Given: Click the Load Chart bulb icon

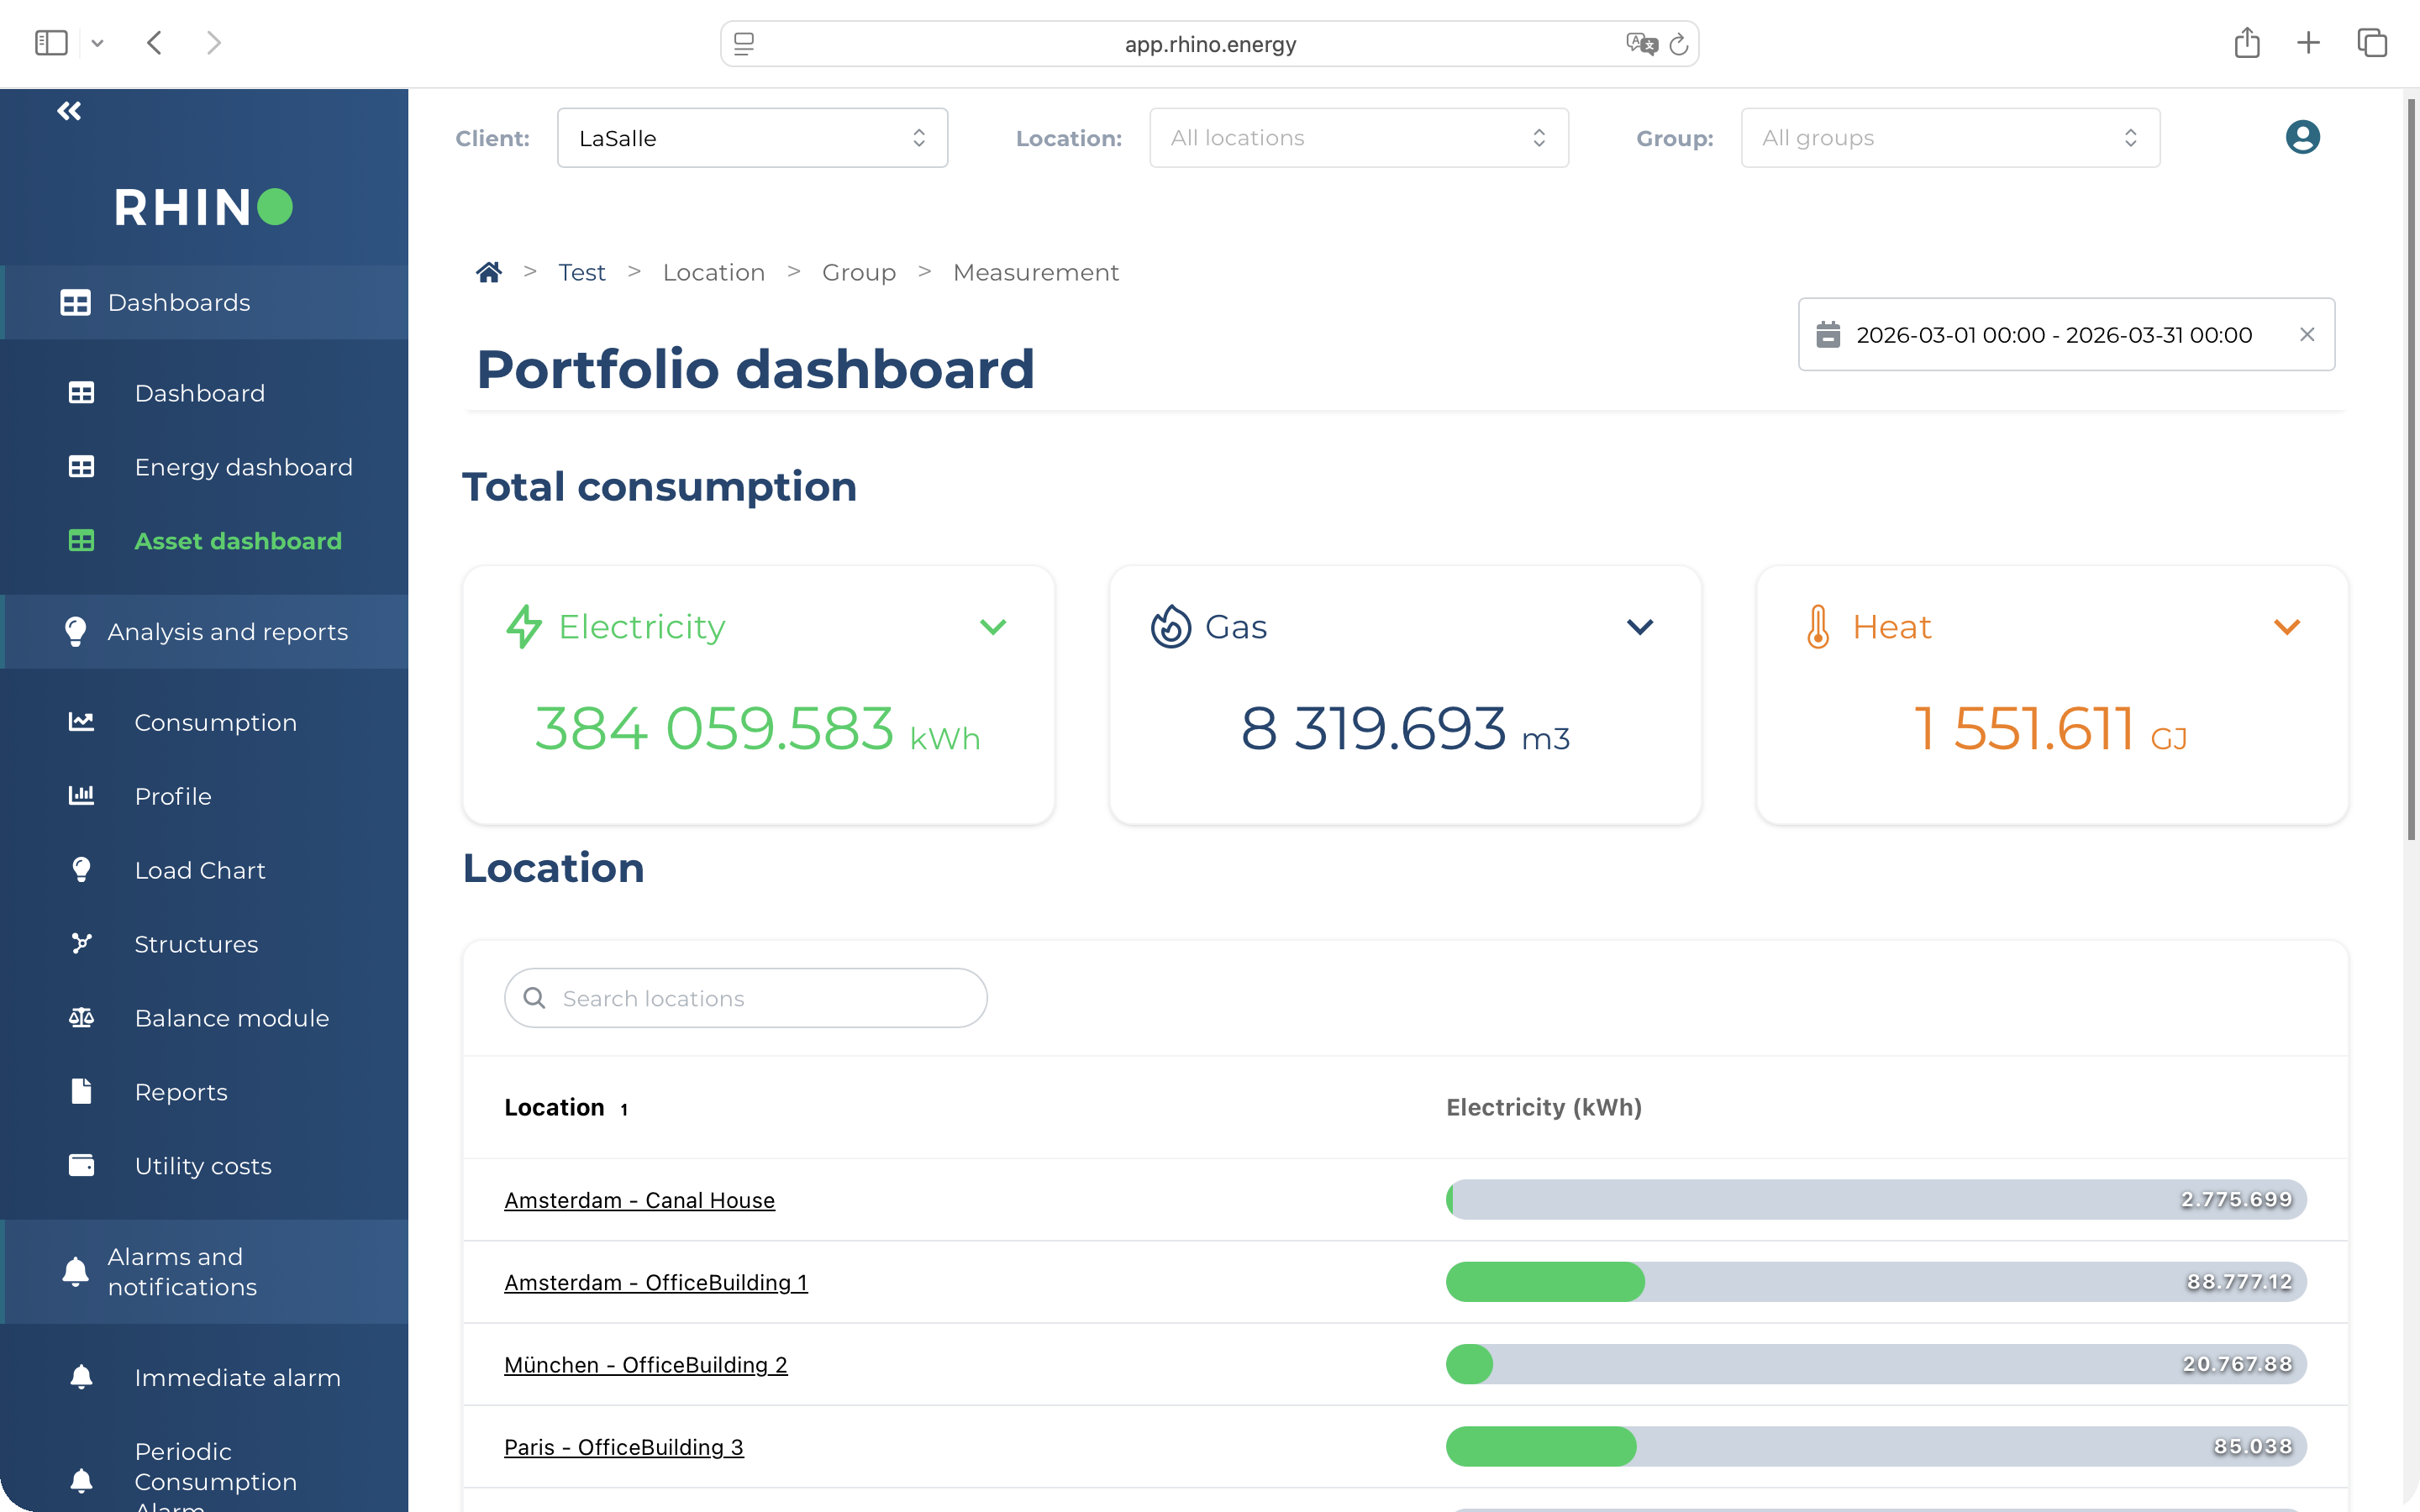Looking at the screenshot, I should click(81, 870).
